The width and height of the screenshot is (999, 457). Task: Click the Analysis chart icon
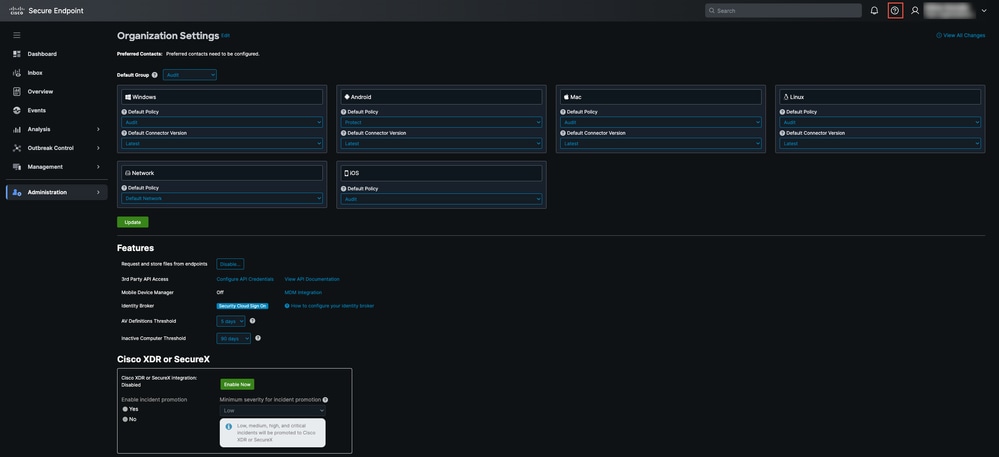17,129
